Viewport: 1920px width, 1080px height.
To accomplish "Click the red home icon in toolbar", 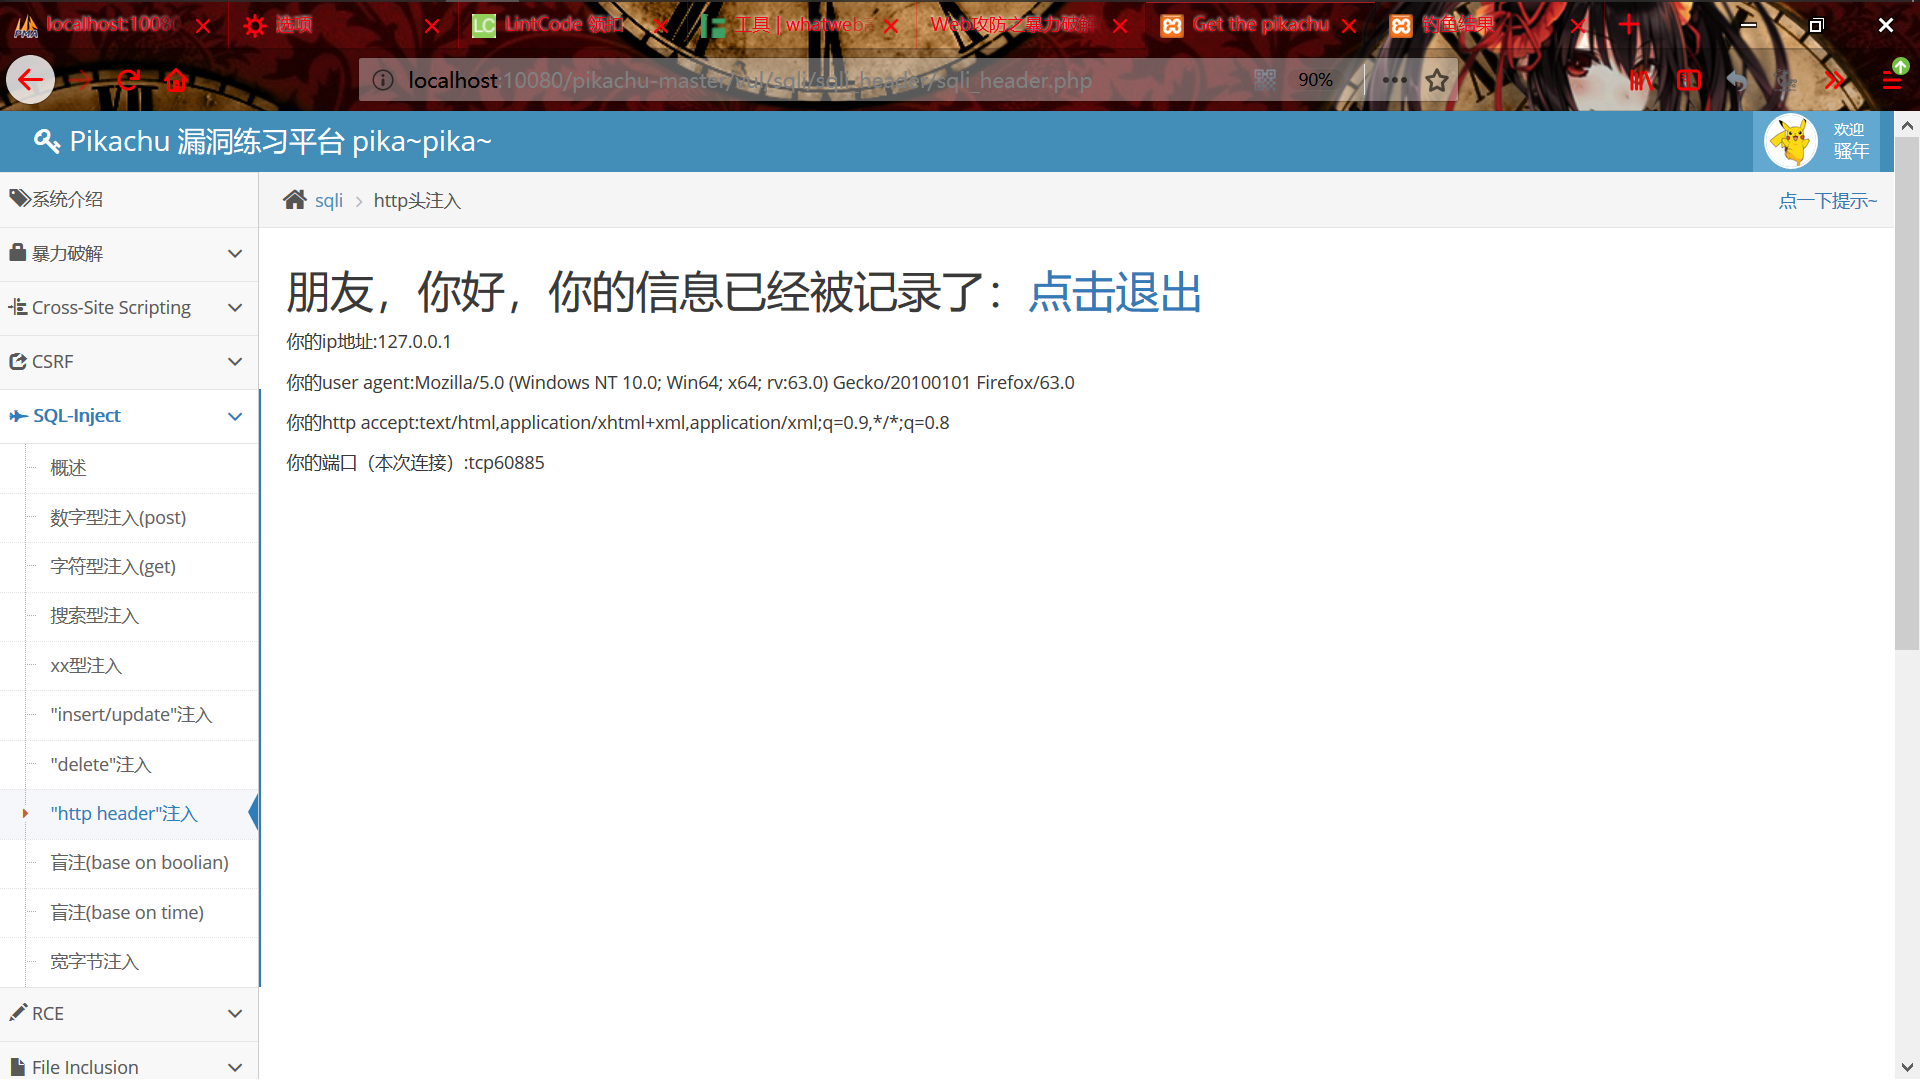I will [x=177, y=80].
